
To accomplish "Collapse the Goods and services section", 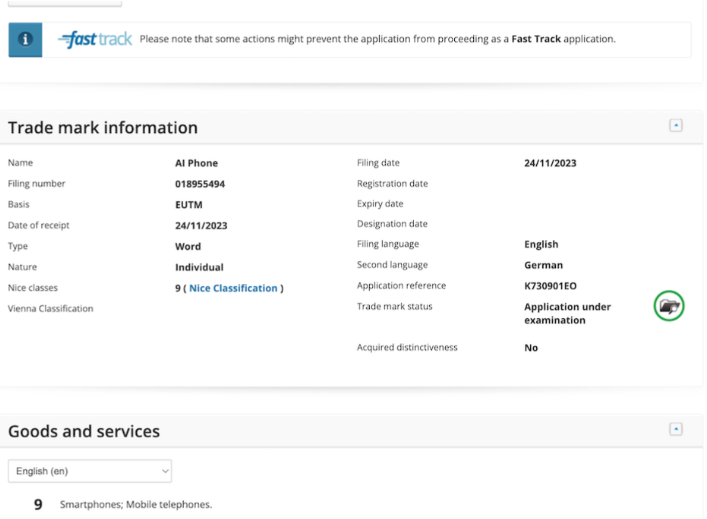I will pyautogui.click(x=676, y=429).
